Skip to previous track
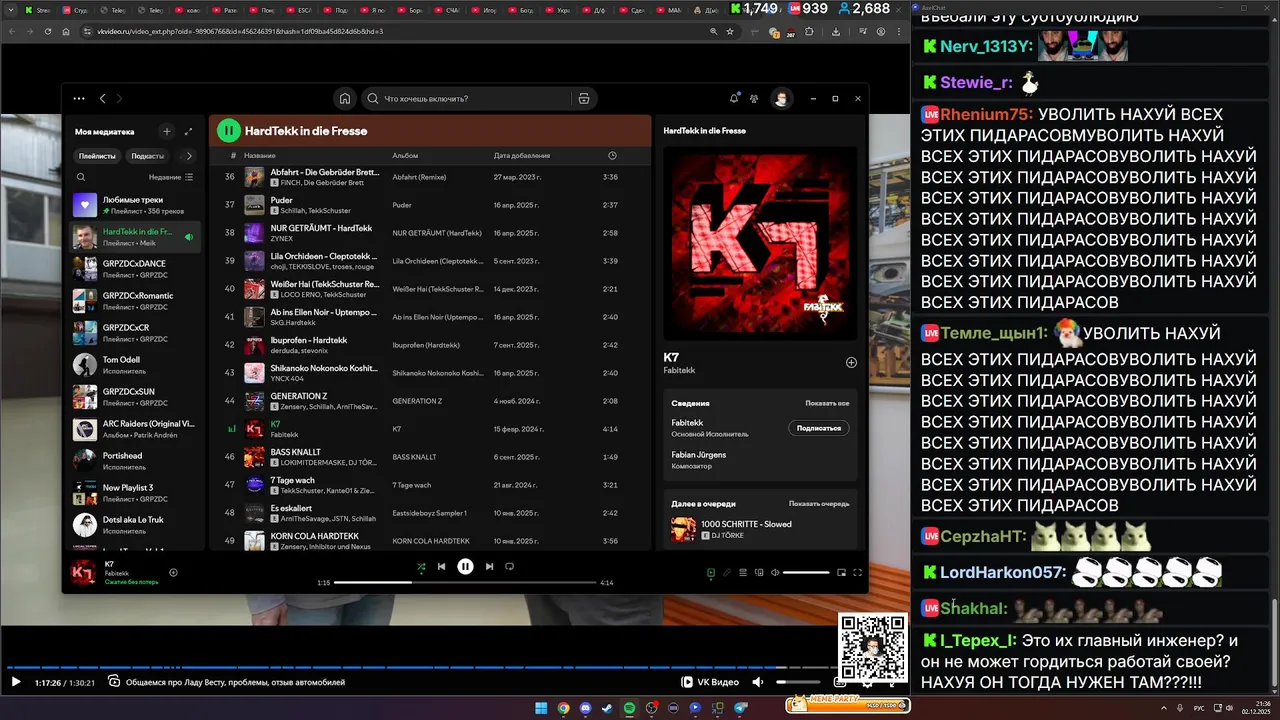Viewport: 1280px width, 720px height. [x=441, y=566]
